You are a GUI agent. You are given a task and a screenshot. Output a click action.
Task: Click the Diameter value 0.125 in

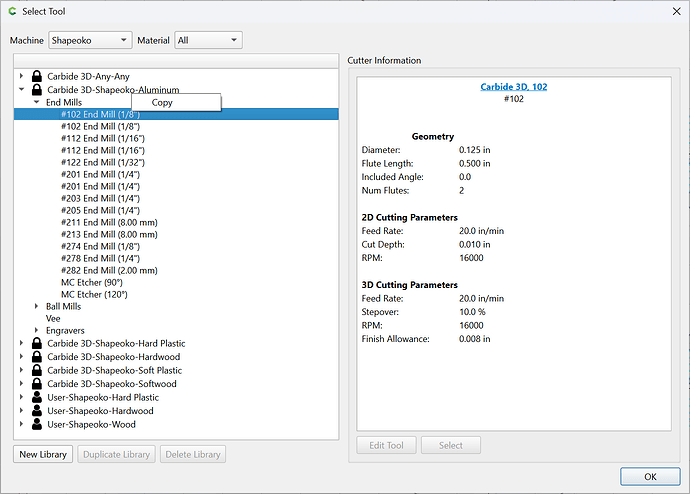click(x=474, y=150)
